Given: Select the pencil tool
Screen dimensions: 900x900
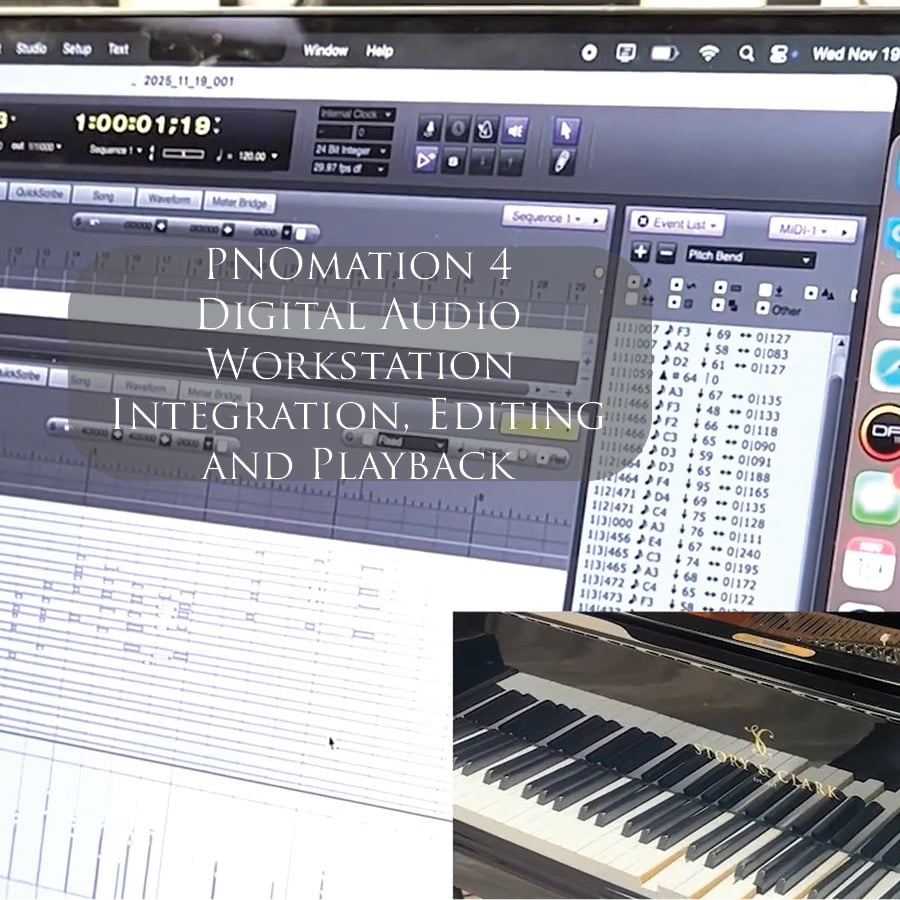Looking at the screenshot, I should [563, 161].
